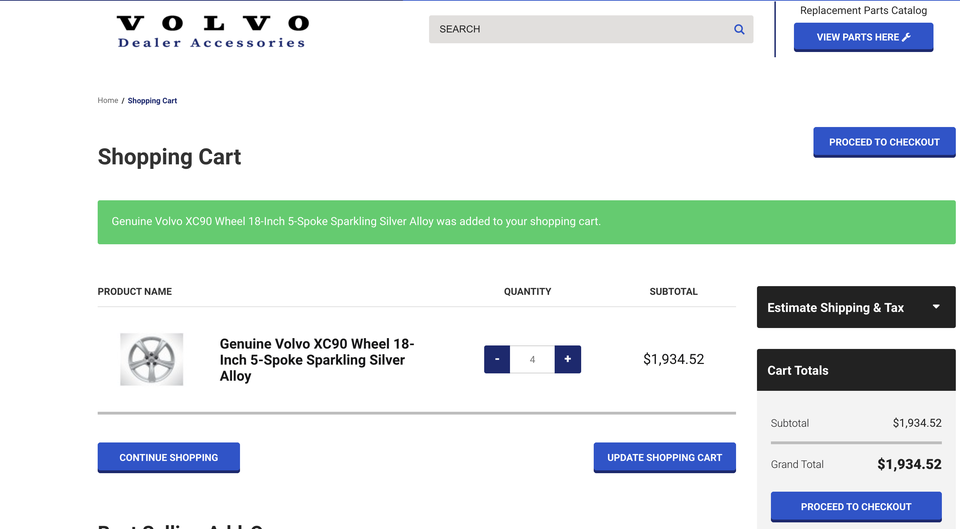
Task: Select the quantity field showing 4
Action: coord(532,359)
